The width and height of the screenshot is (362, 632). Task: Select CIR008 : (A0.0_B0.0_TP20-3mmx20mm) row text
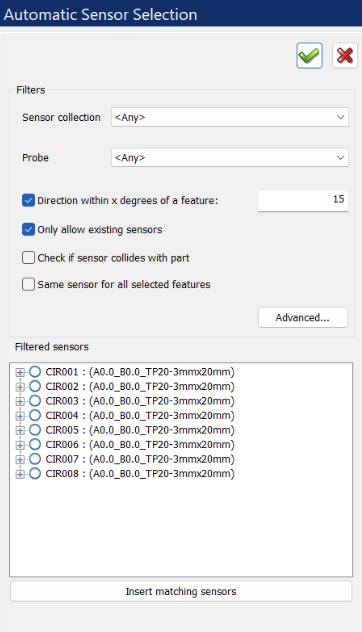(140, 473)
